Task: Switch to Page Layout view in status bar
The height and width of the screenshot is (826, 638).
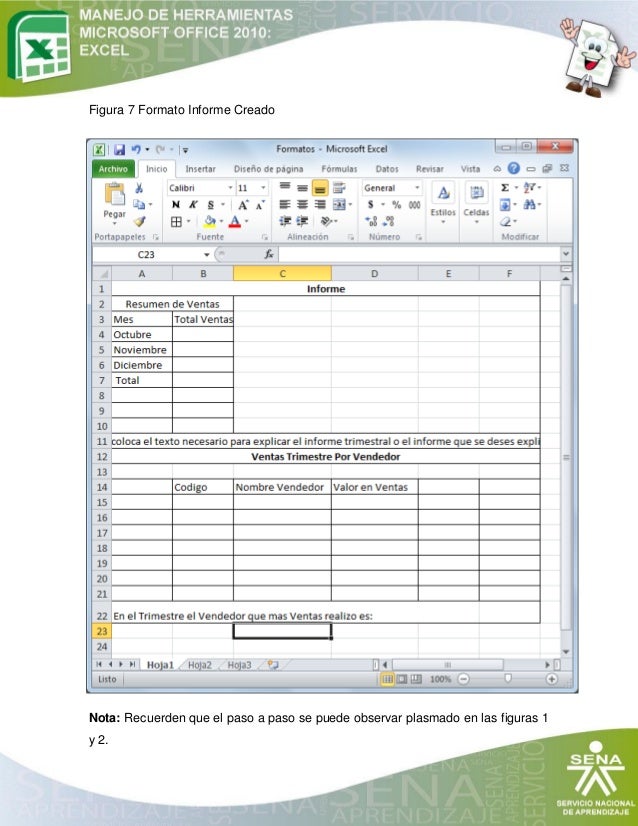Action: coord(402,679)
